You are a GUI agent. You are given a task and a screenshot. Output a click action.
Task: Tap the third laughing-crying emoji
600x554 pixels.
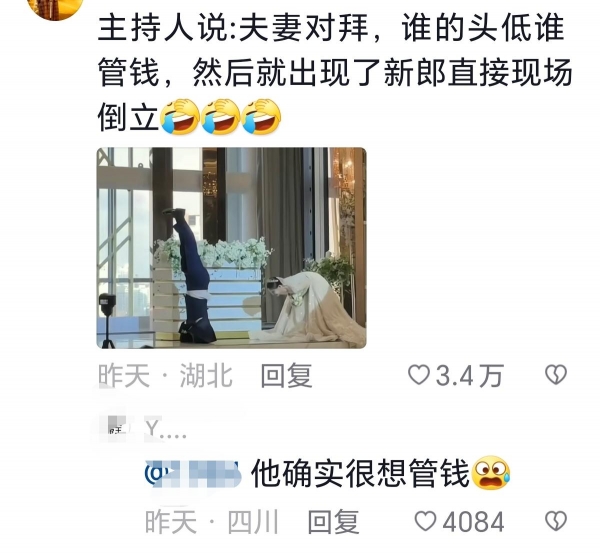pos(262,116)
